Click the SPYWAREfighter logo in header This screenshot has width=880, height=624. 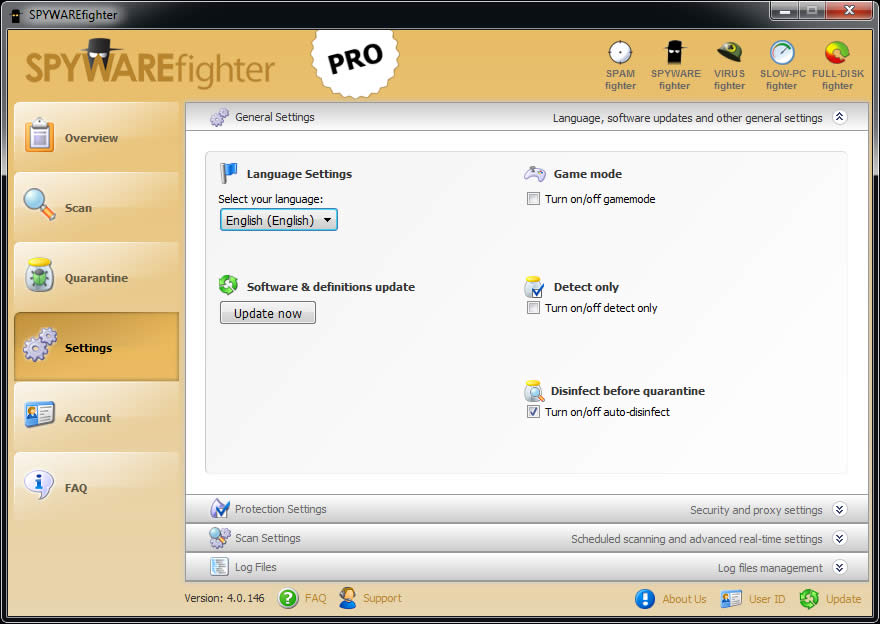pyautogui.click(x=150, y=64)
